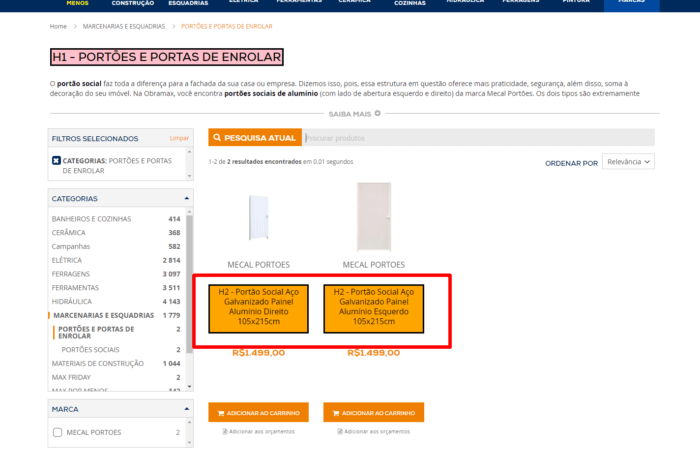This screenshot has width=700, height=456.
Task: Go to Home breadcrumb link
Action: point(58,26)
